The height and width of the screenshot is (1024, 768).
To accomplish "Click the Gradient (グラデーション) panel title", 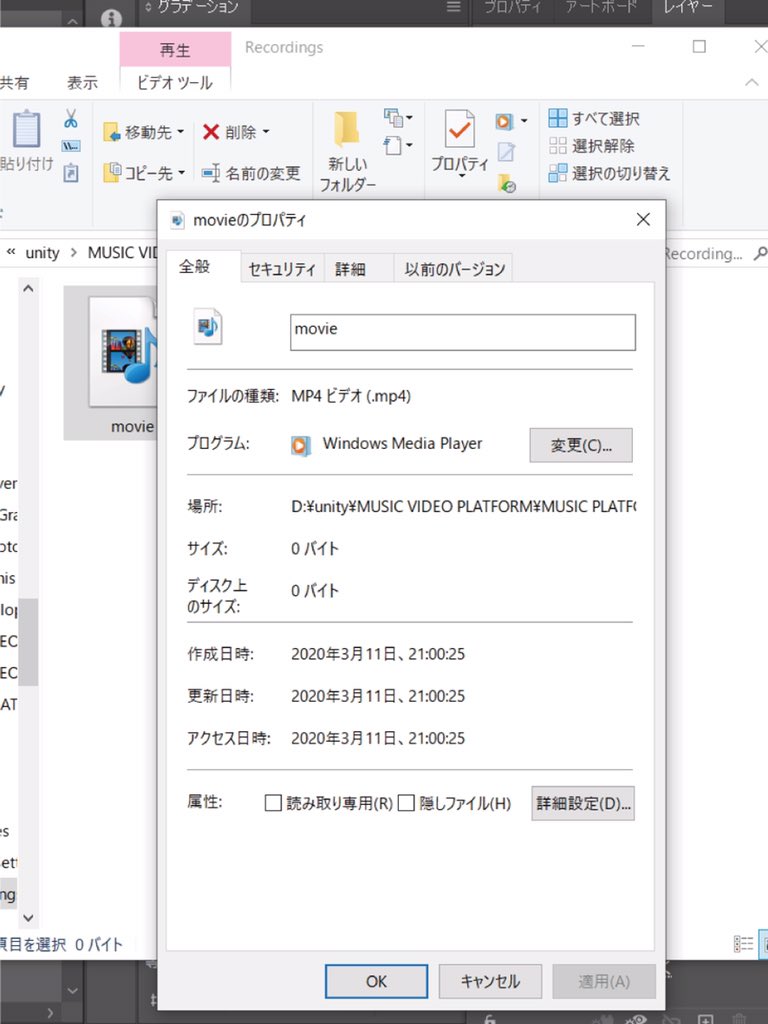I will (x=198, y=8).
